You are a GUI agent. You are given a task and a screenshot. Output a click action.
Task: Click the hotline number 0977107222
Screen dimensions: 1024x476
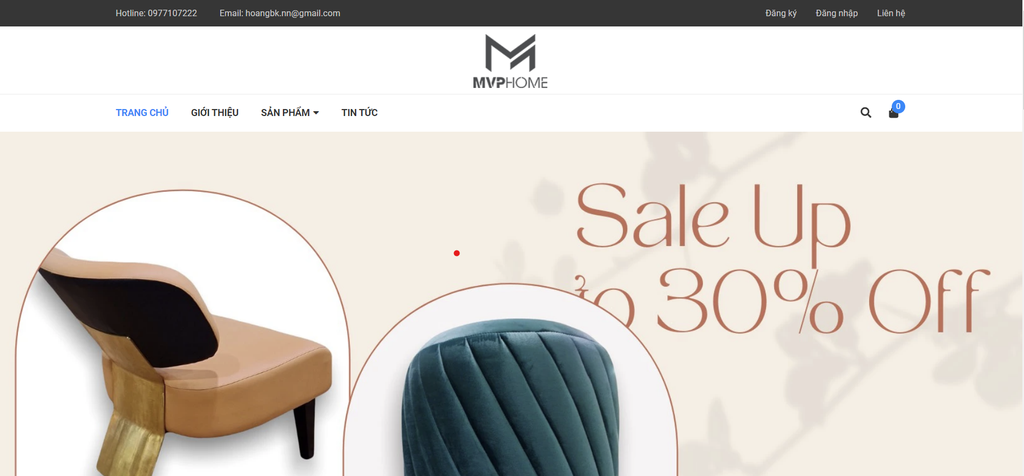coord(172,13)
